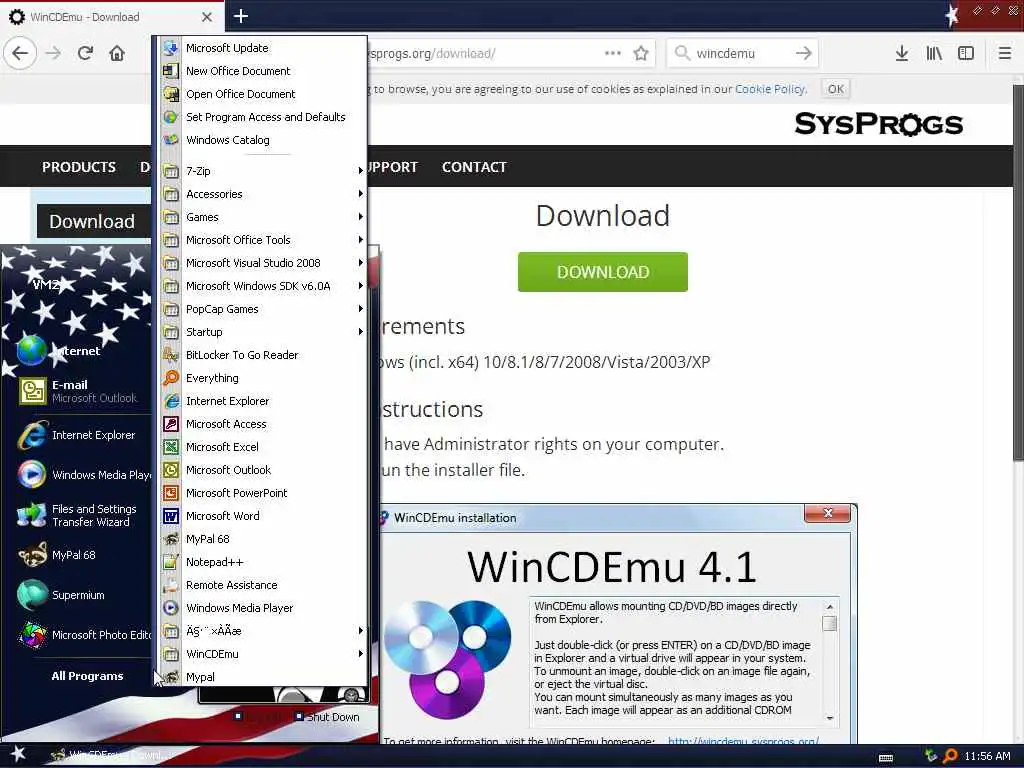Expand the Accessories submenu
The width and height of the screenshot is (1024, 768).
264,194
